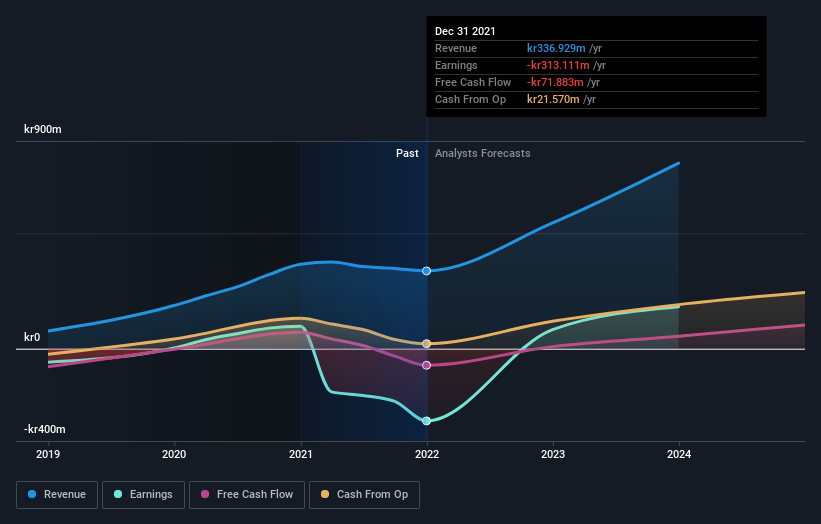The width and height of the screenshot is (821, 524).
Task: Click the 2023 x-axis label
Action: point(553,454)
